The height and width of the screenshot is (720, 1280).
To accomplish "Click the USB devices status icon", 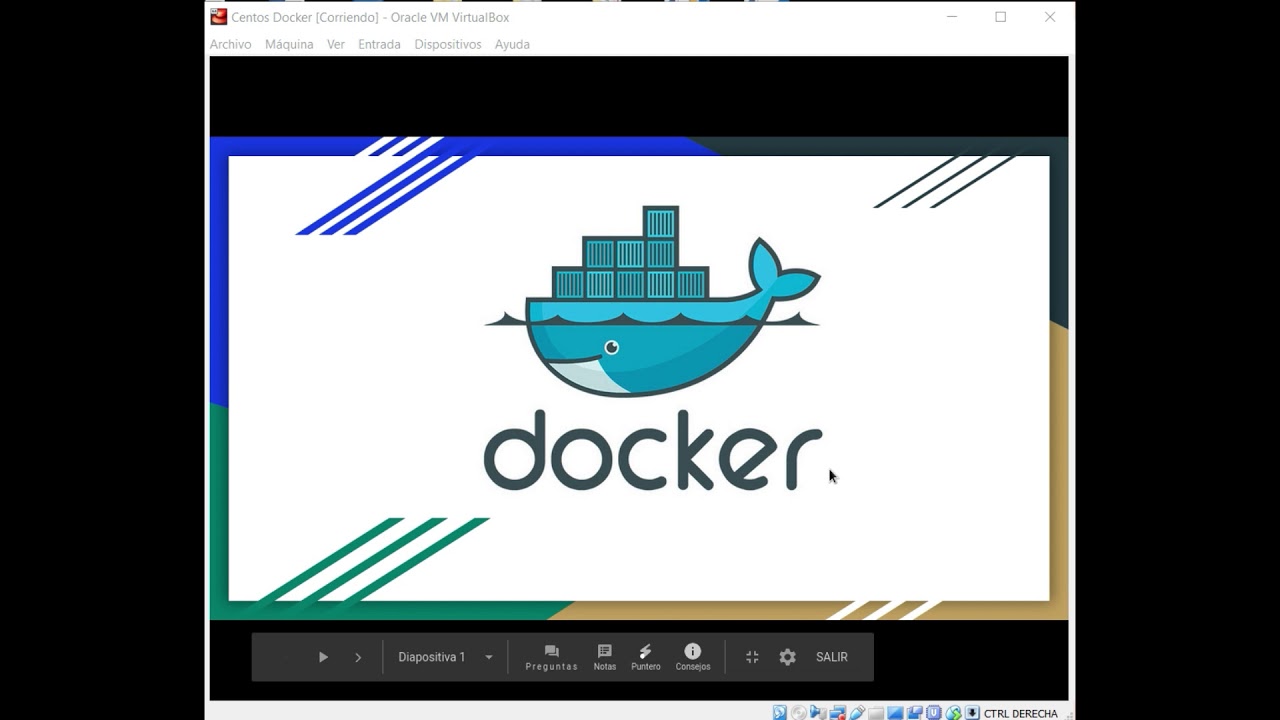I will tap(857, 713).
